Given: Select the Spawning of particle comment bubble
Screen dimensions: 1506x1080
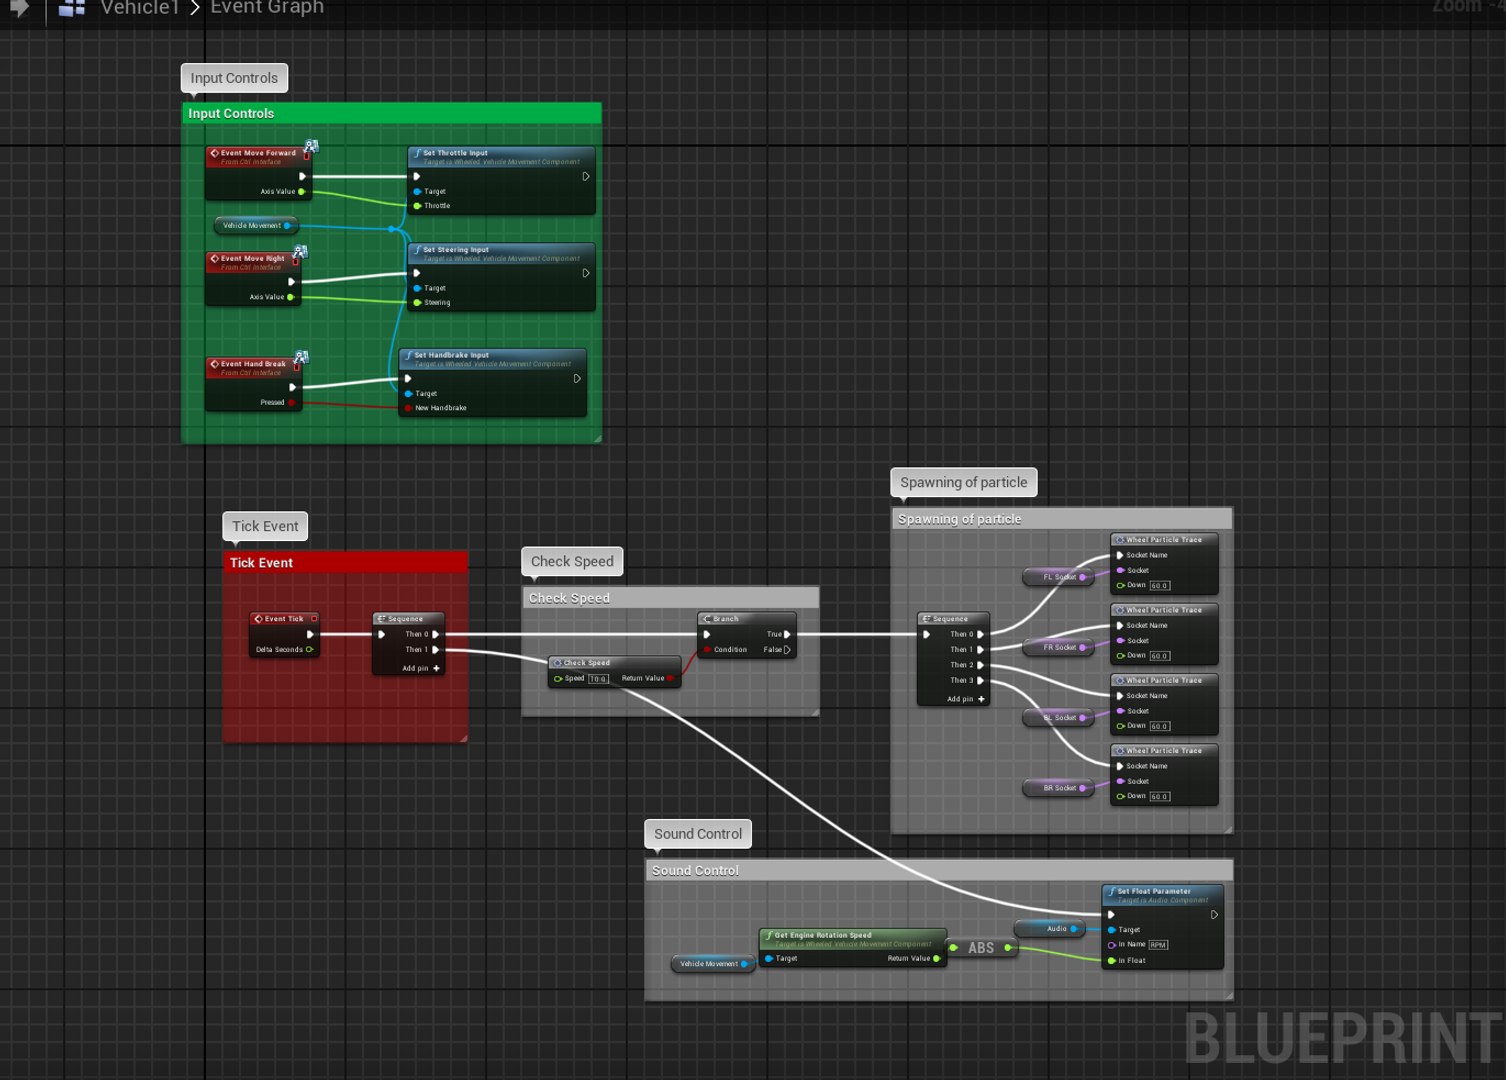Looking at the screenshot, I should (x=963, y=482).
